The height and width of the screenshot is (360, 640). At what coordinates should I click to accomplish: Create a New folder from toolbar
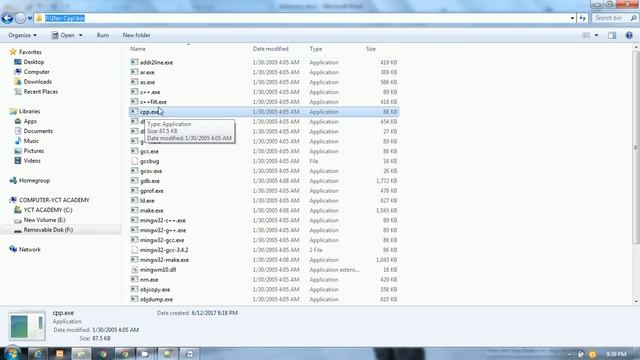pos(136,36)
